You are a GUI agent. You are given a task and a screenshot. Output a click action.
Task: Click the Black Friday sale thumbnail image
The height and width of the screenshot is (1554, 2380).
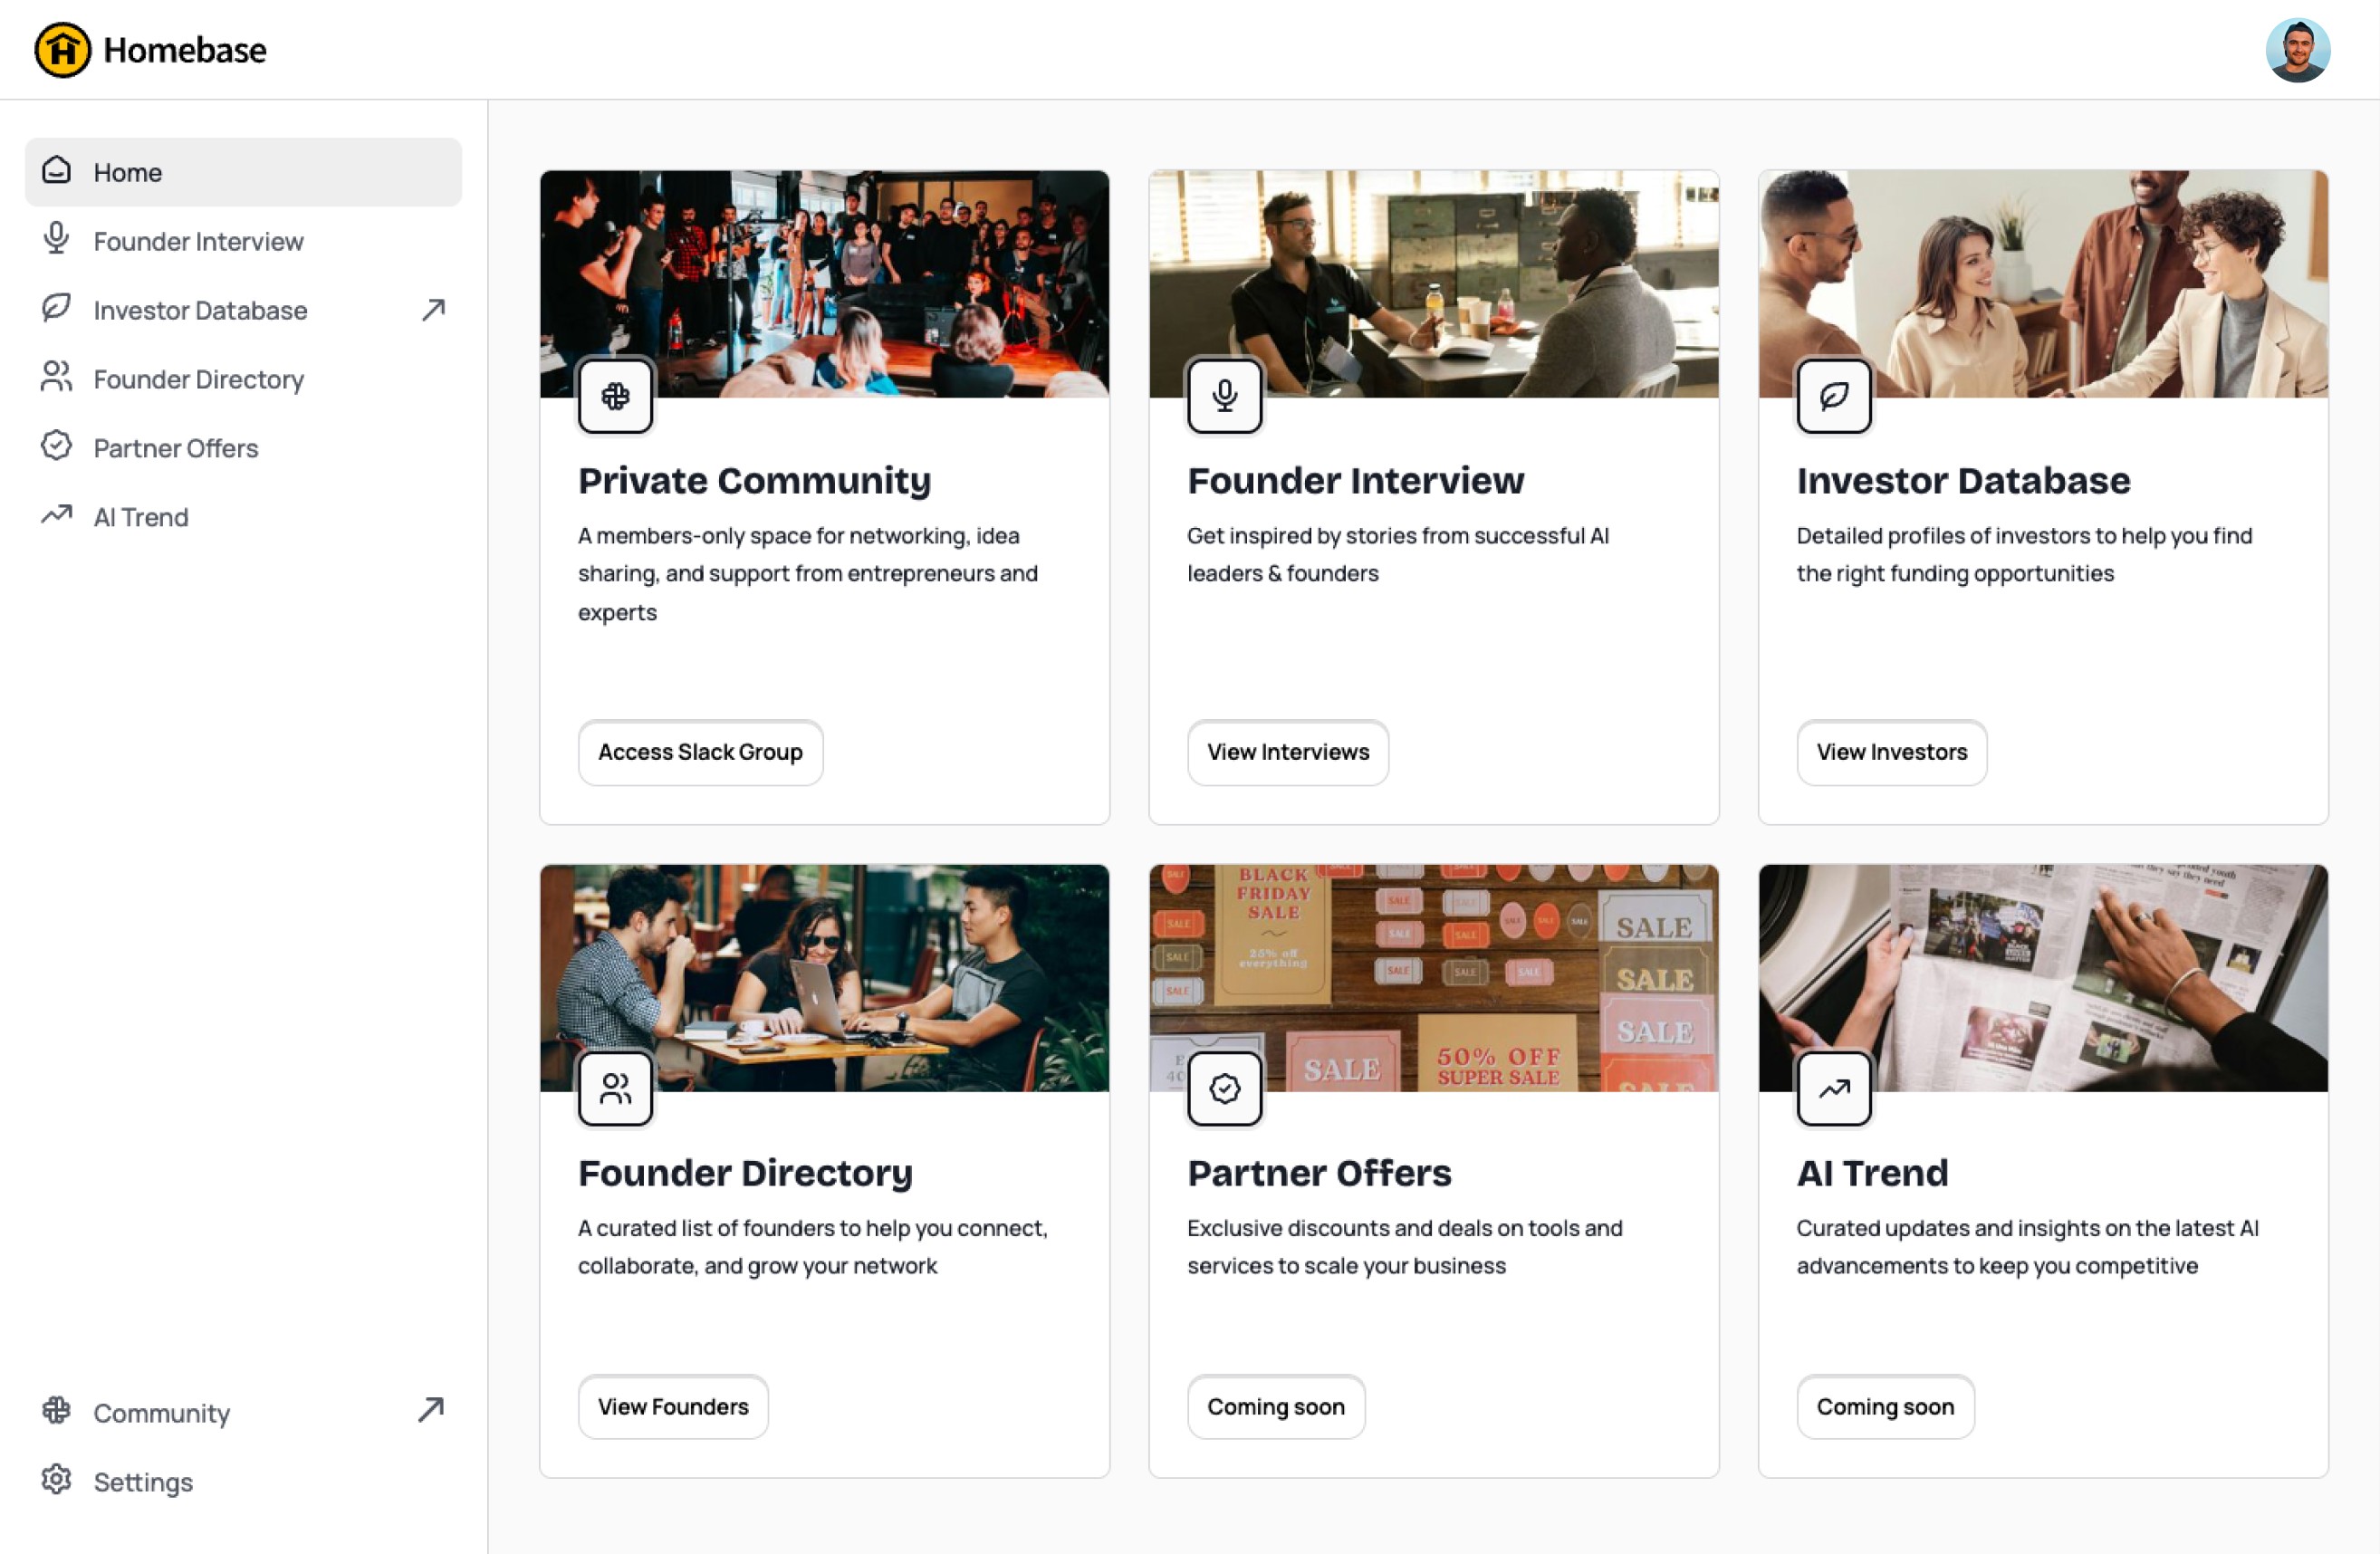(x=1433, y=978)
